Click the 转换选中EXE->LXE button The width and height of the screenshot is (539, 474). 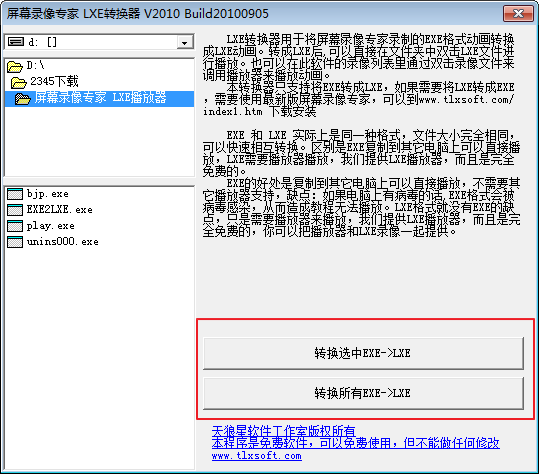click(x=363, y=353)
